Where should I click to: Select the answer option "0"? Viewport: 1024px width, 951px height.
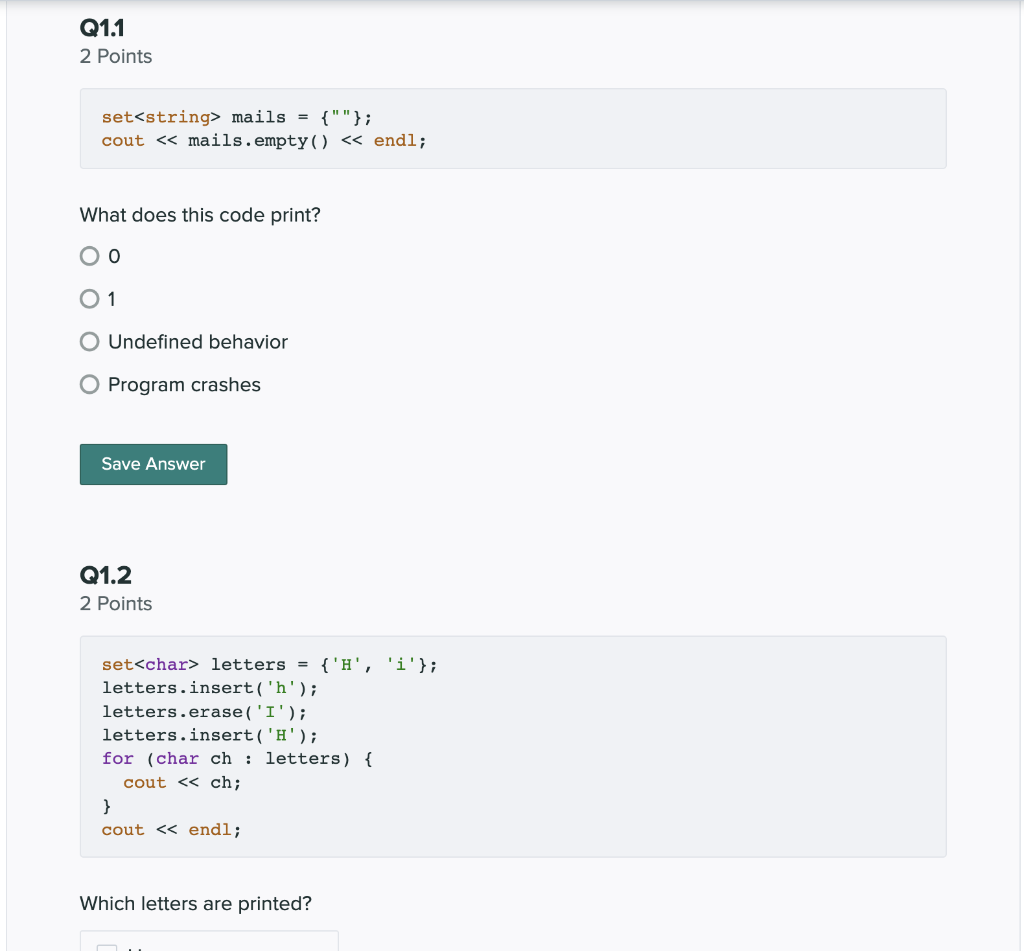click(89, 256)
